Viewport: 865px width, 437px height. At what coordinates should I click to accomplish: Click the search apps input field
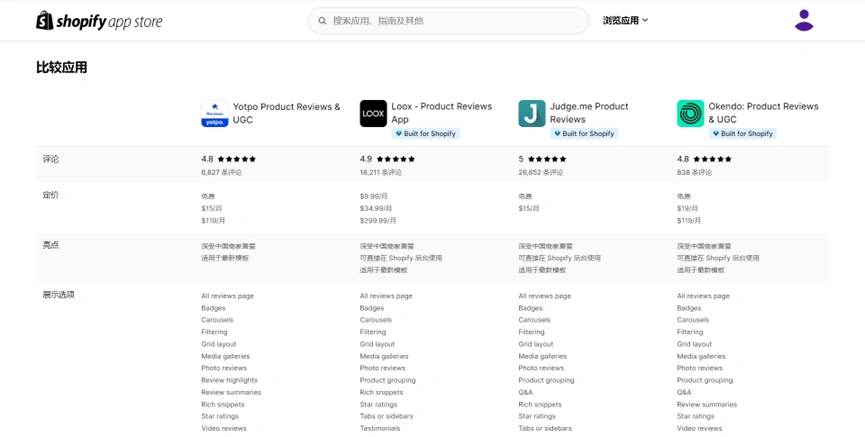(448, 21)
